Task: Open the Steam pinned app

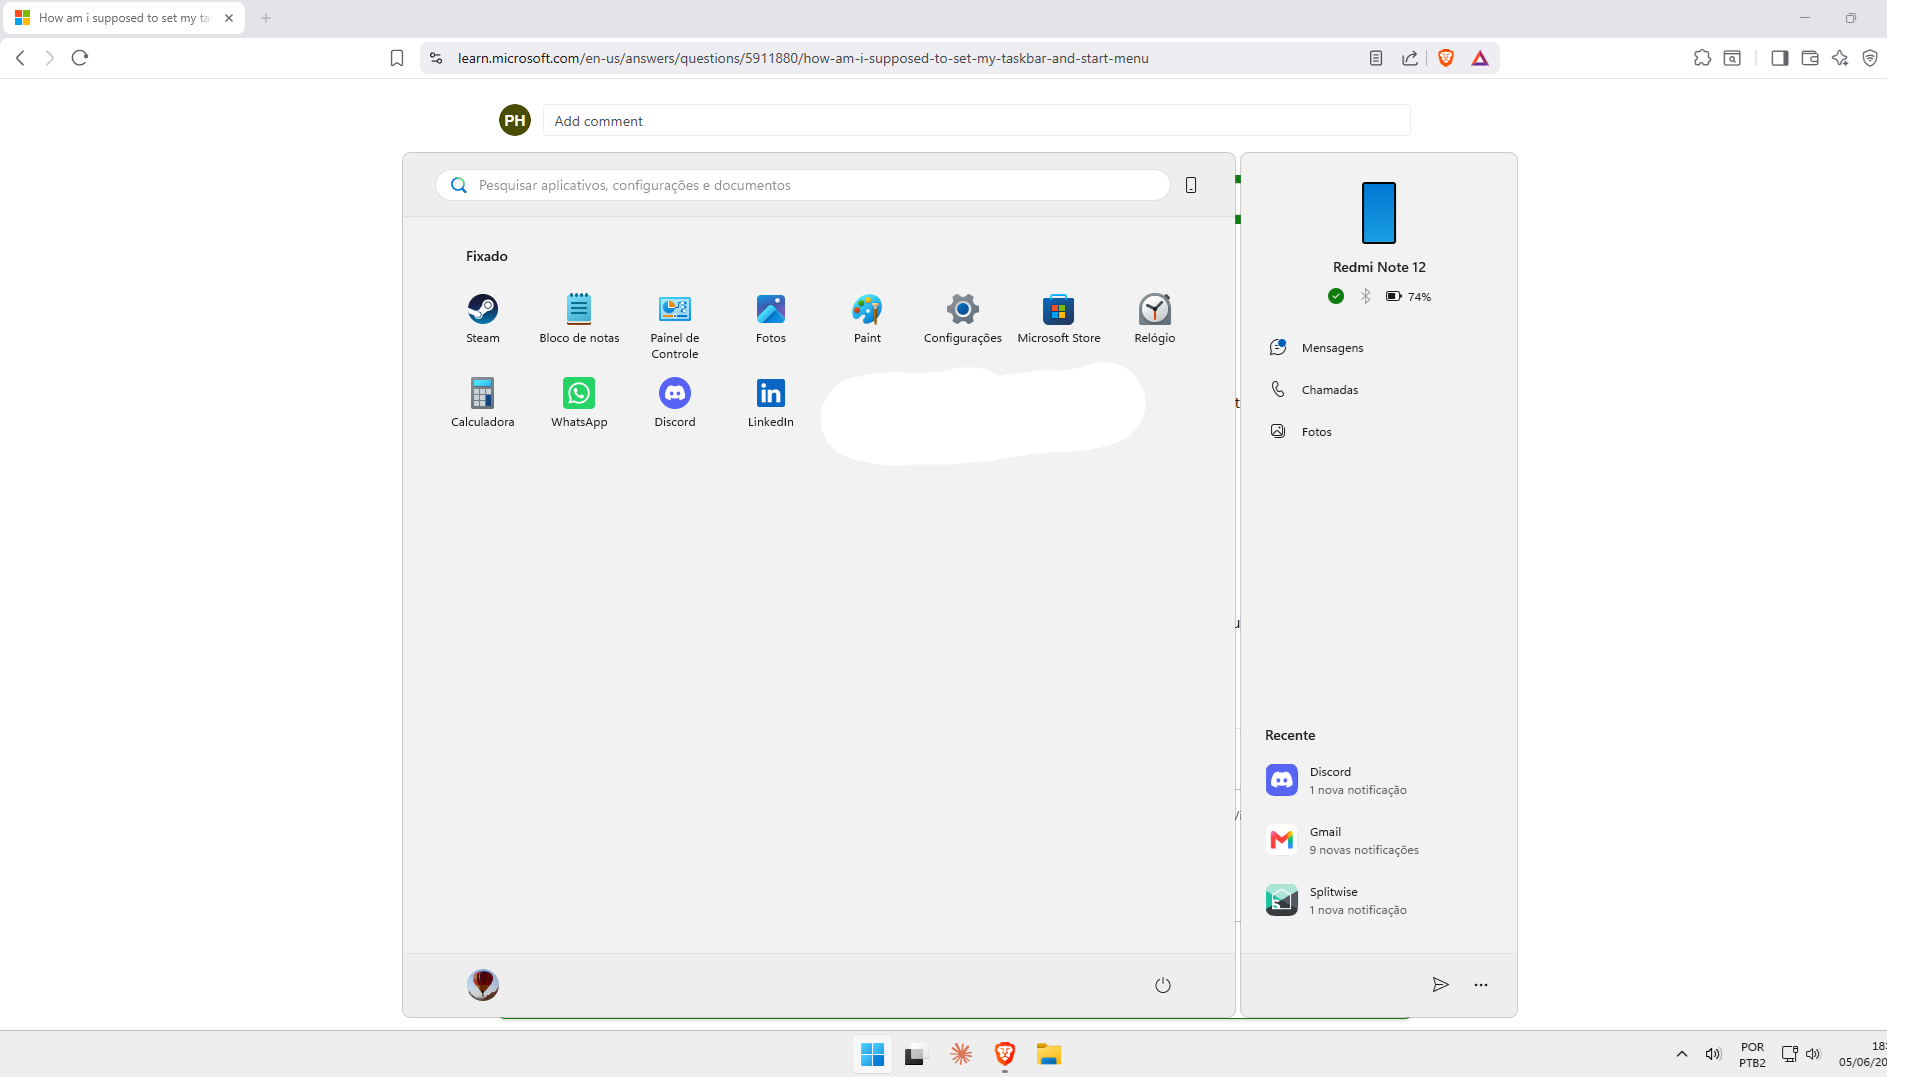Action: tap(482, 318)
